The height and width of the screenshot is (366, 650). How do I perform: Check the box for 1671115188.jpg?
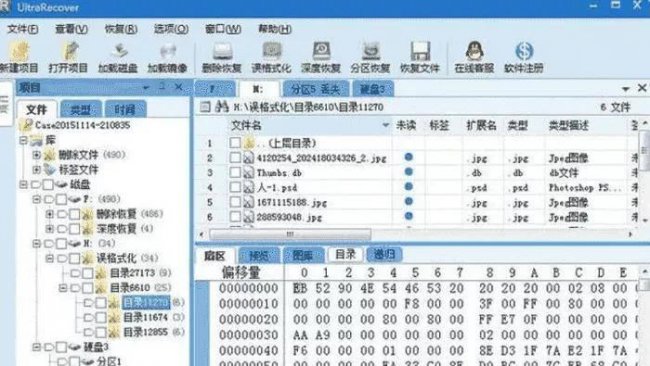(x=235, y=202)
